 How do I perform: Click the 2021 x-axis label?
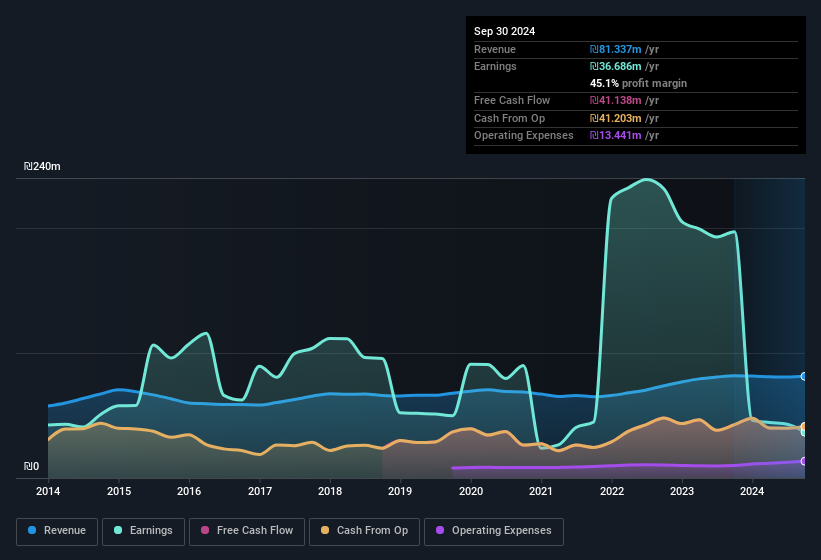pyautogui.click(x=541, y=491)
